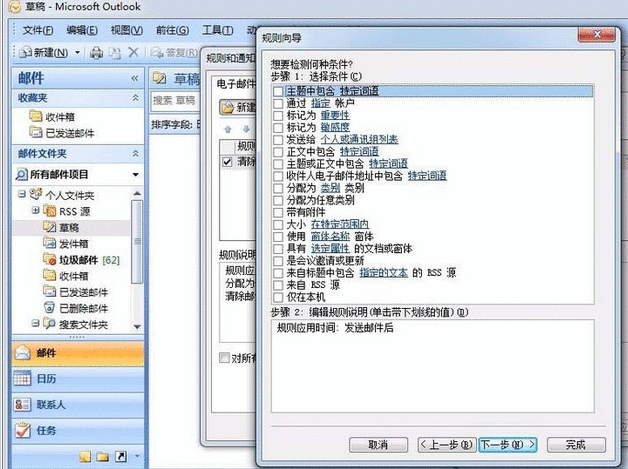The height and width of the screenshot is (469, 628).
Task: Click the 个人文件夹 root item
Action: [x=62, y=195]
